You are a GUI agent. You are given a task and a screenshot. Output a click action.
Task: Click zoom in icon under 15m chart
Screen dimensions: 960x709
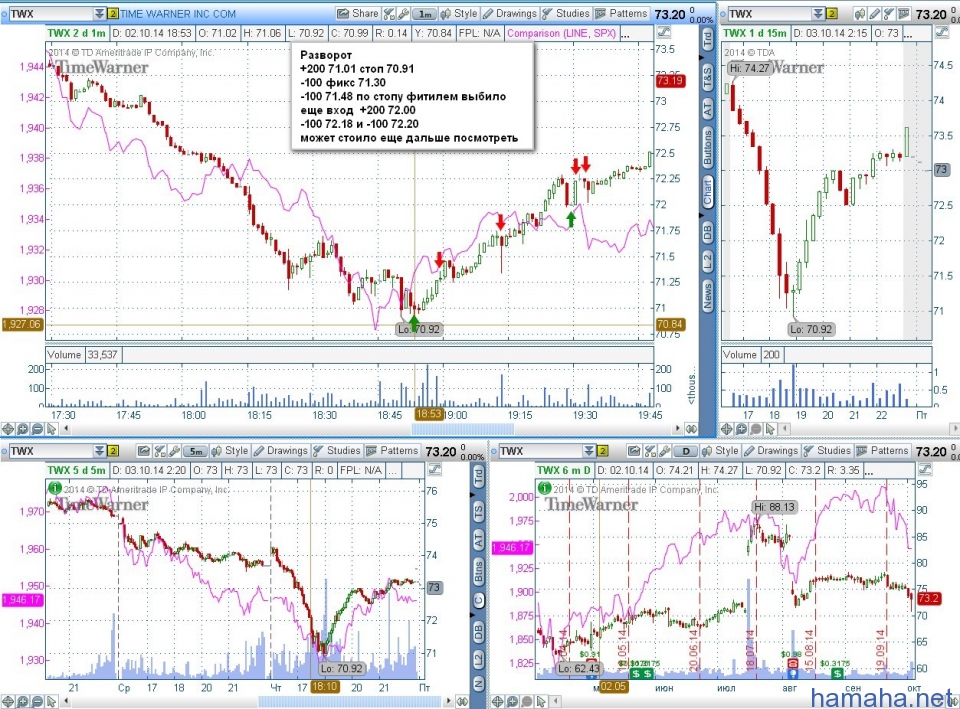tap(741, 429)
